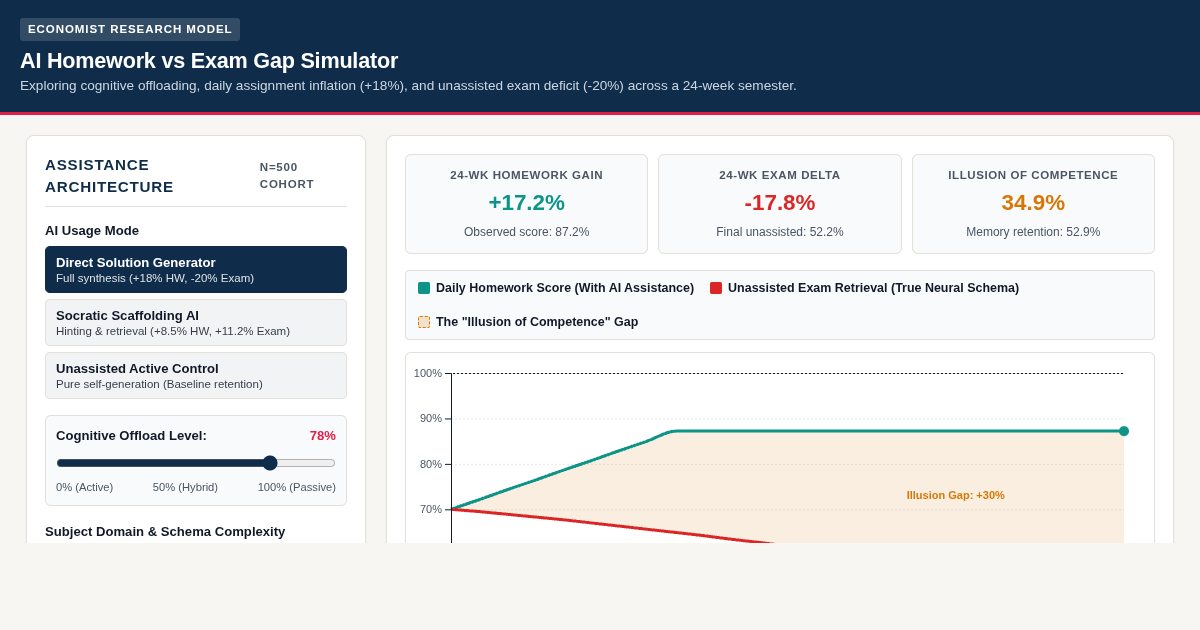Click the N=500 Cohort label
This screenshot has width=1200, height=630.
click(x=287, y=176)
